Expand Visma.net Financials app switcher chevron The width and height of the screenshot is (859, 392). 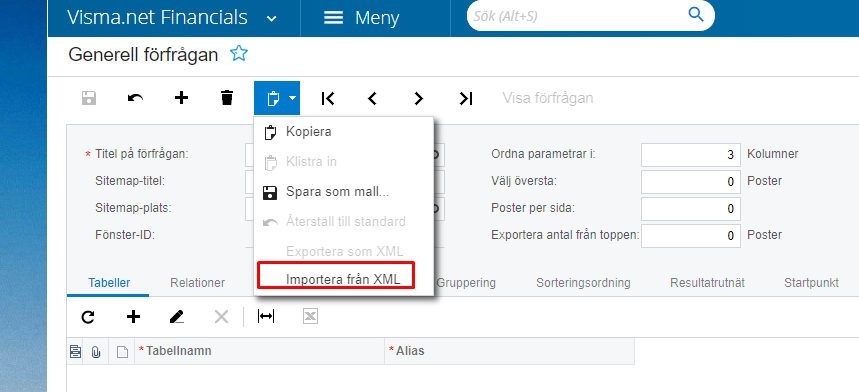point(272,19)
